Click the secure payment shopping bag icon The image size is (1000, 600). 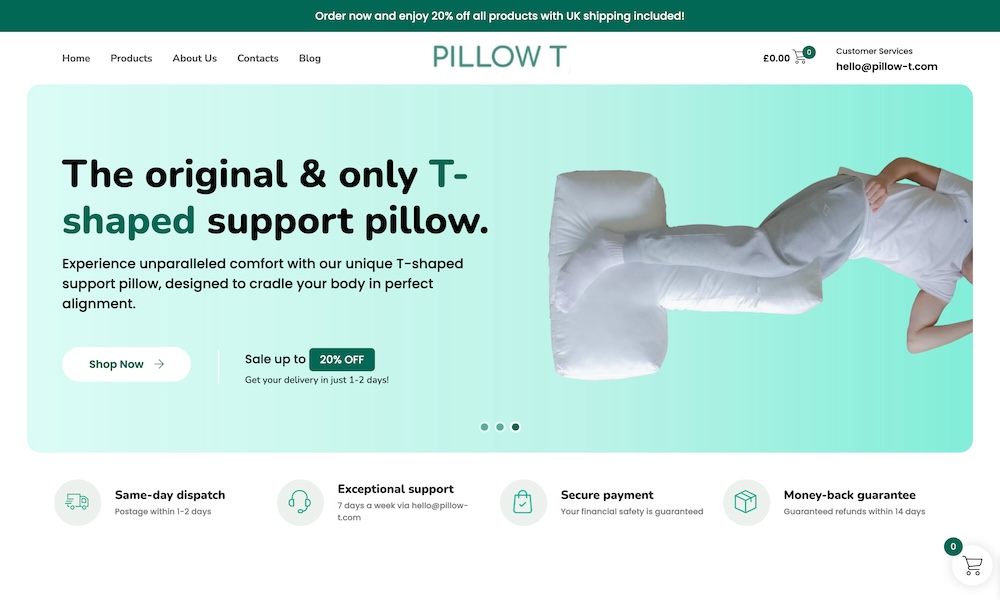[523, 502]
